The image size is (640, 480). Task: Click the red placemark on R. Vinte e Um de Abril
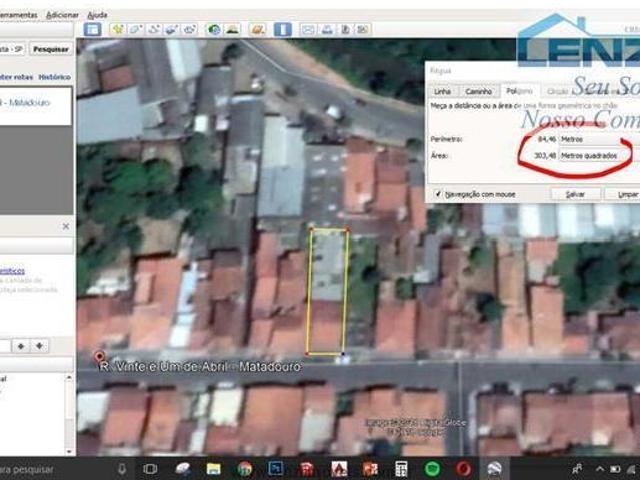(x=99, y=356)
